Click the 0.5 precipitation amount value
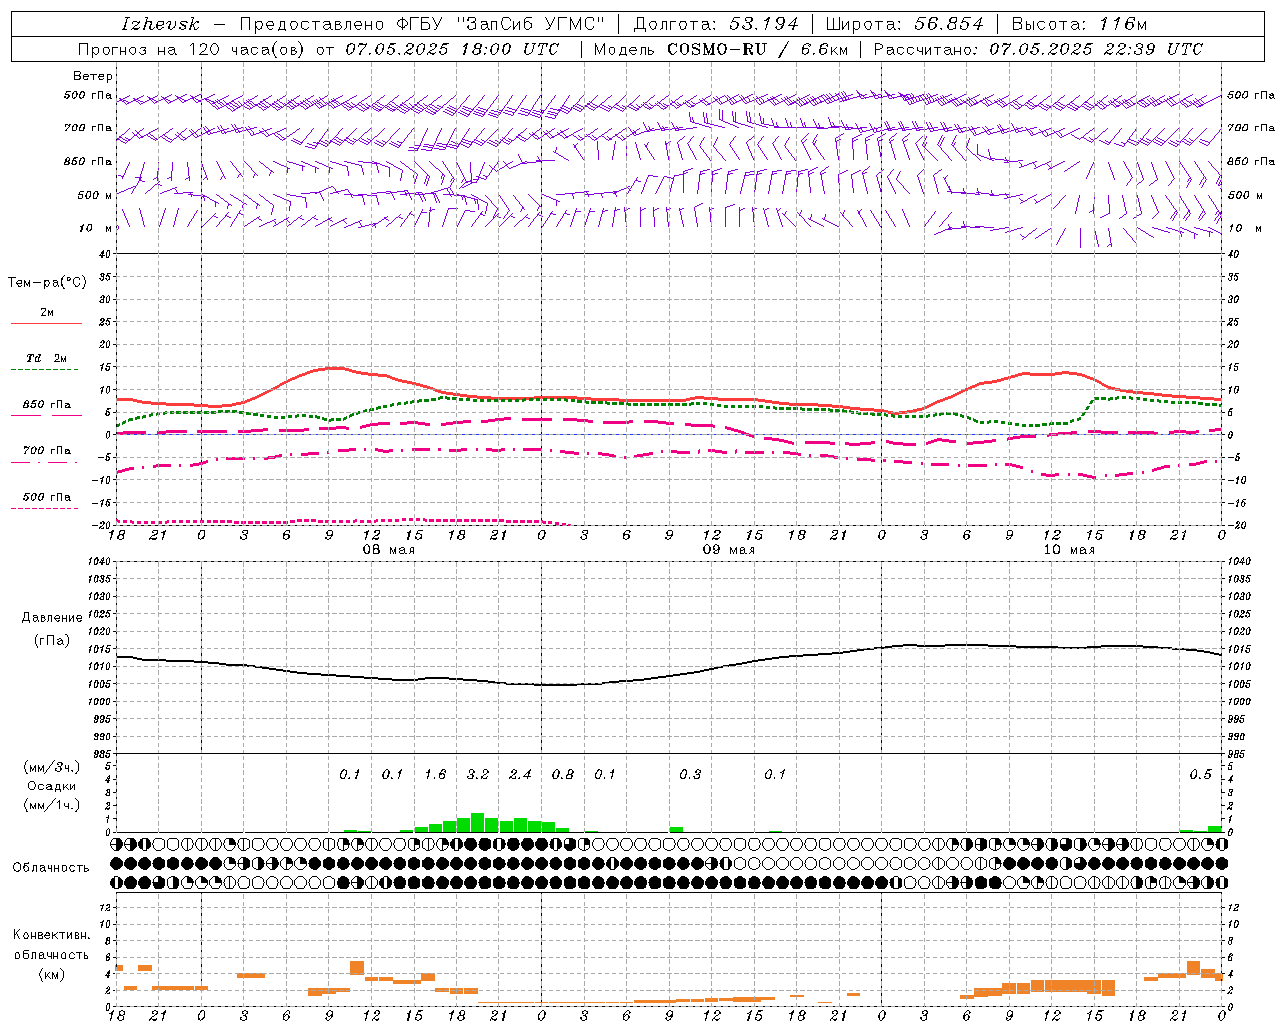Image resolution: width=1280 pixels, height=1024 pixels. coord(1200,774)
